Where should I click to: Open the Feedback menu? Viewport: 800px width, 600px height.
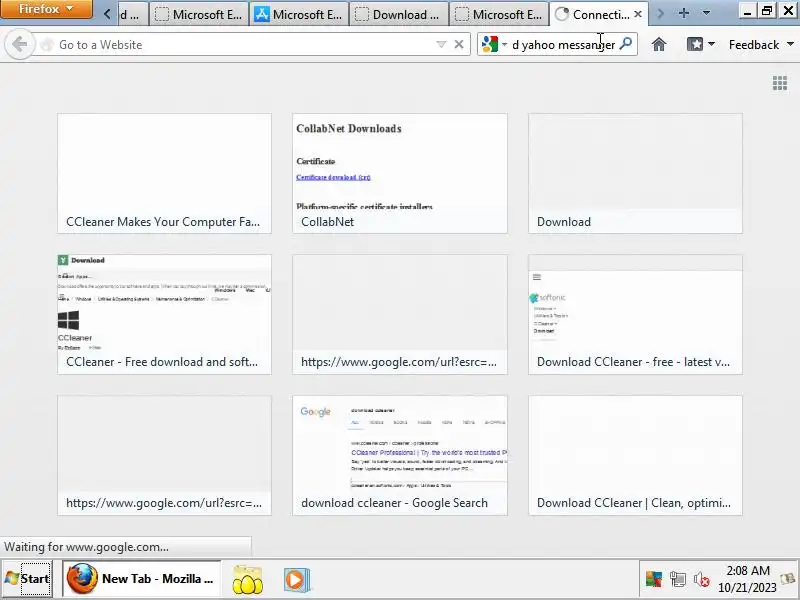pos(761,45)
